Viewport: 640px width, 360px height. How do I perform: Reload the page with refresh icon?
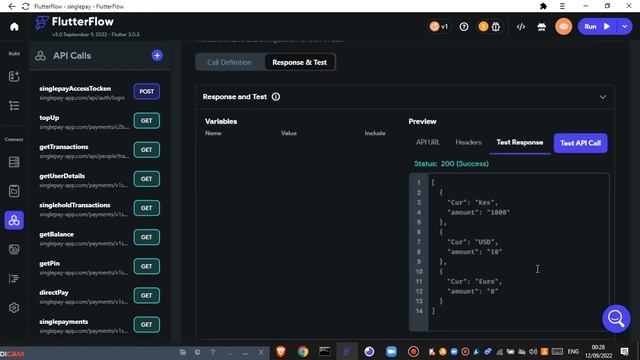(x=26, y=6)
